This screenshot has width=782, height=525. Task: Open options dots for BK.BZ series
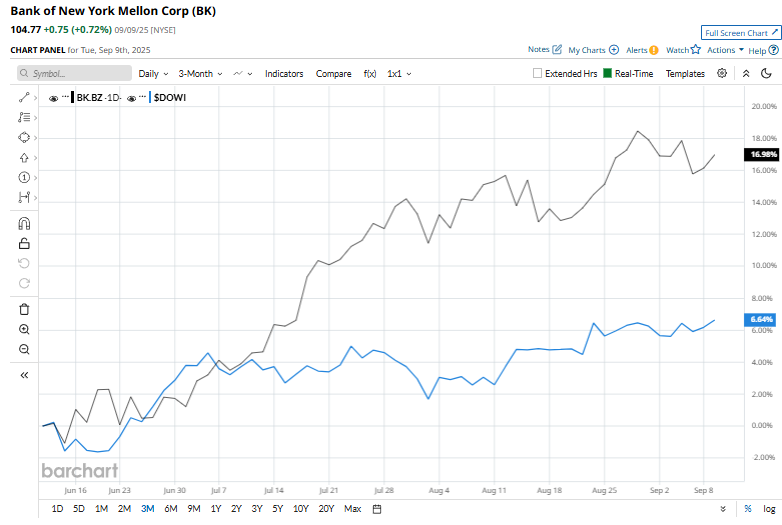pos(65,96)
